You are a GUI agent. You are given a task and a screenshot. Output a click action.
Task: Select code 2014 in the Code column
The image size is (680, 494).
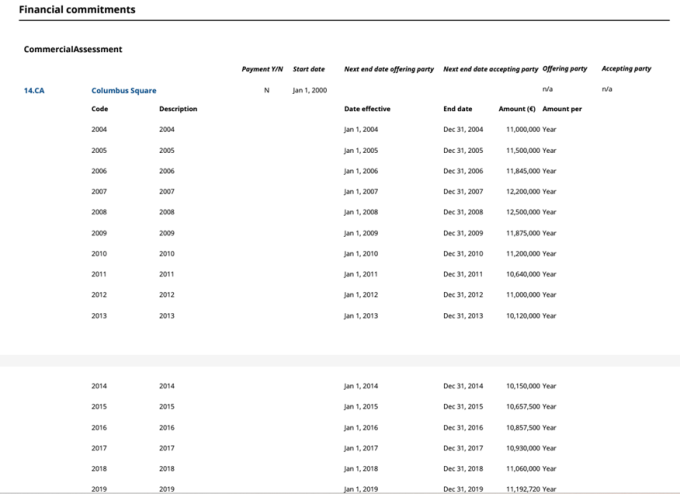point(99,386)
